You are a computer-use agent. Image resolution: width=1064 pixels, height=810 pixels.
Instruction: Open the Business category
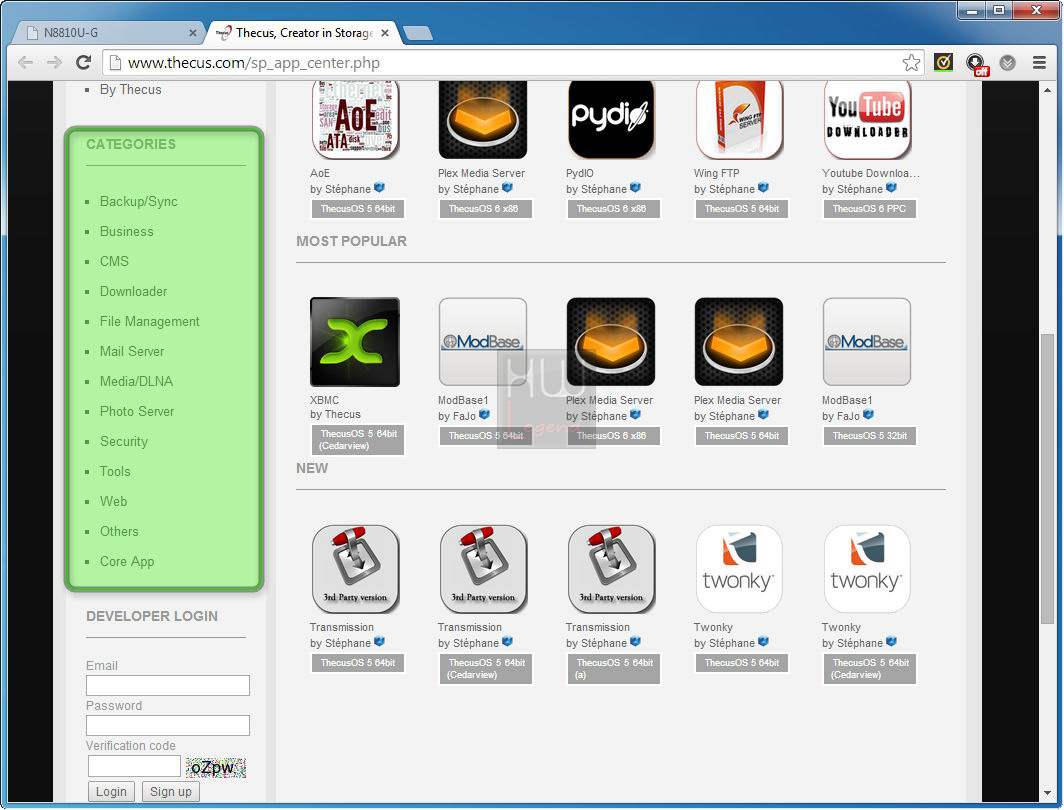[126, 231]
